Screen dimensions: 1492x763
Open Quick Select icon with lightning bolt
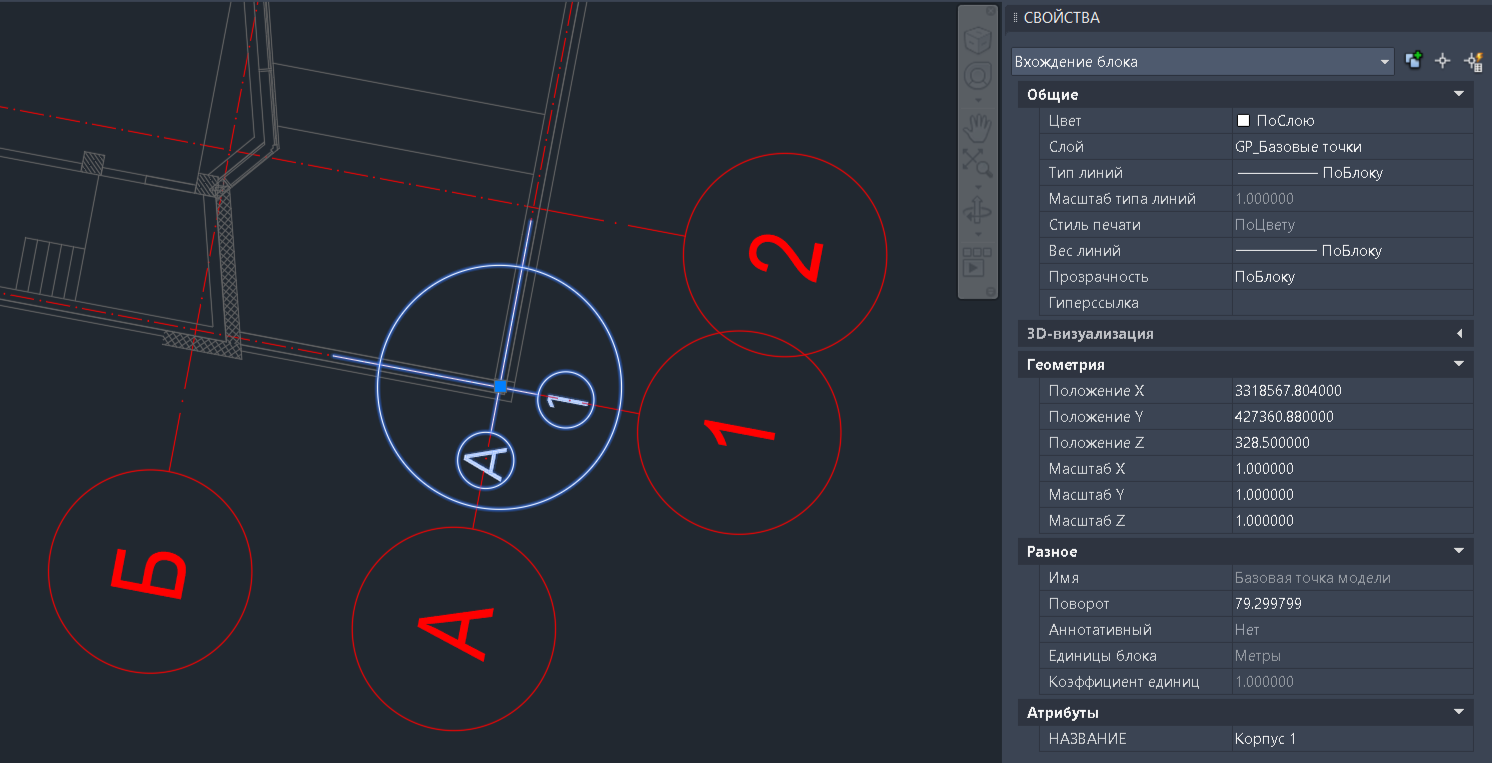coord(1472,61)
